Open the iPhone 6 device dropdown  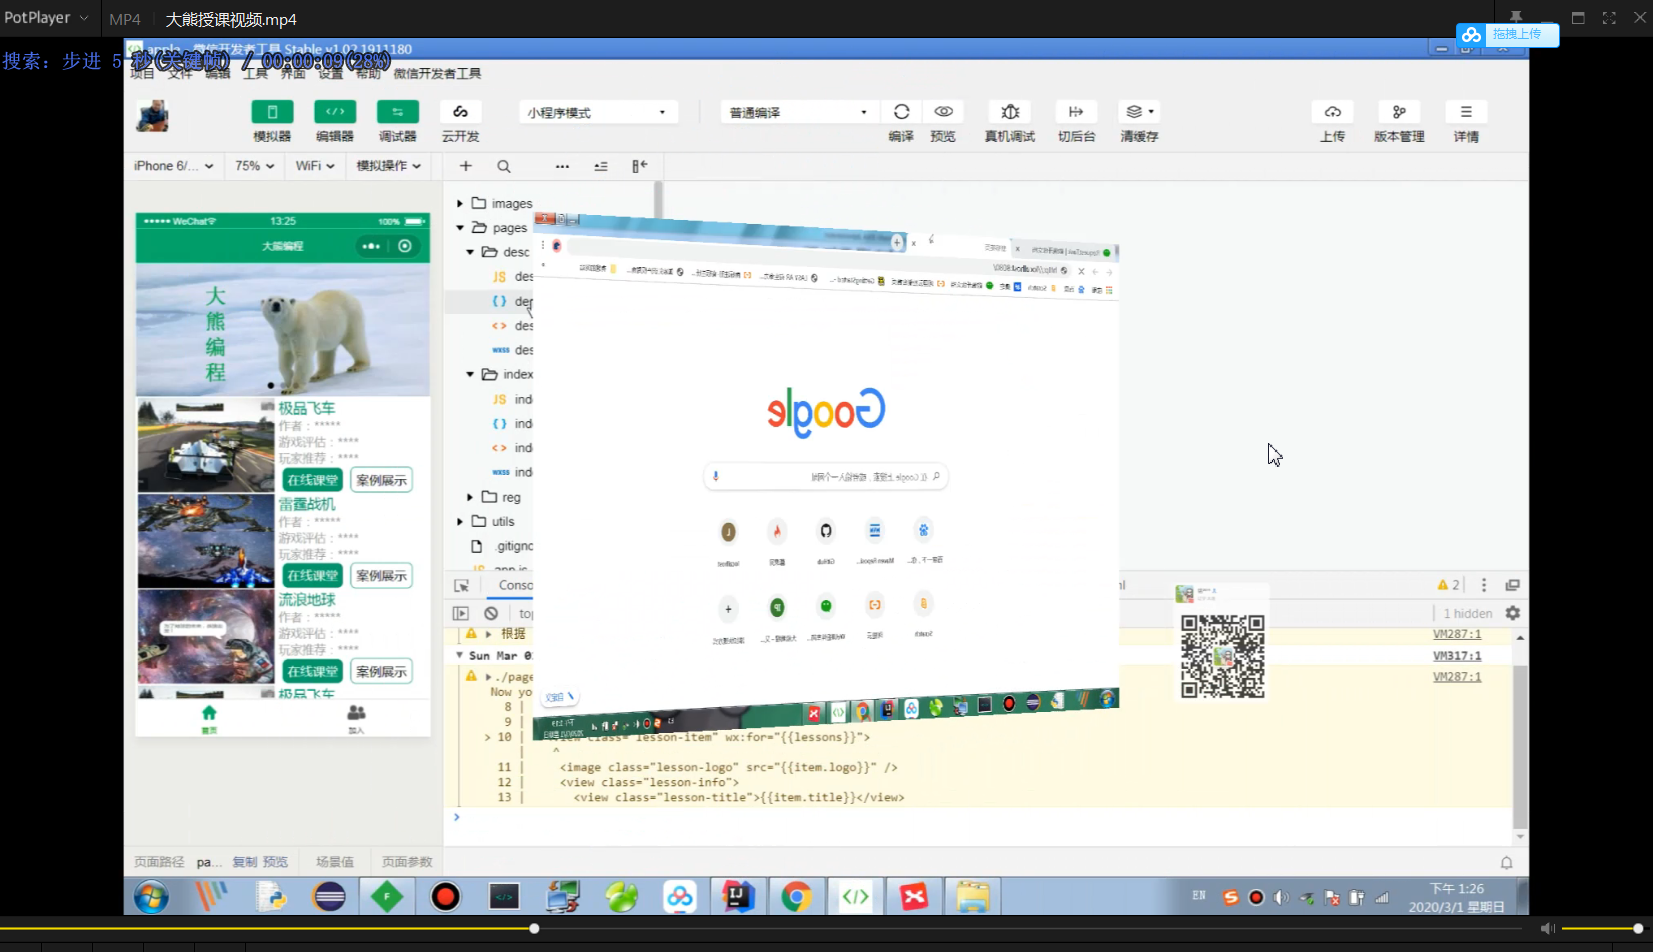coord(173,166)
